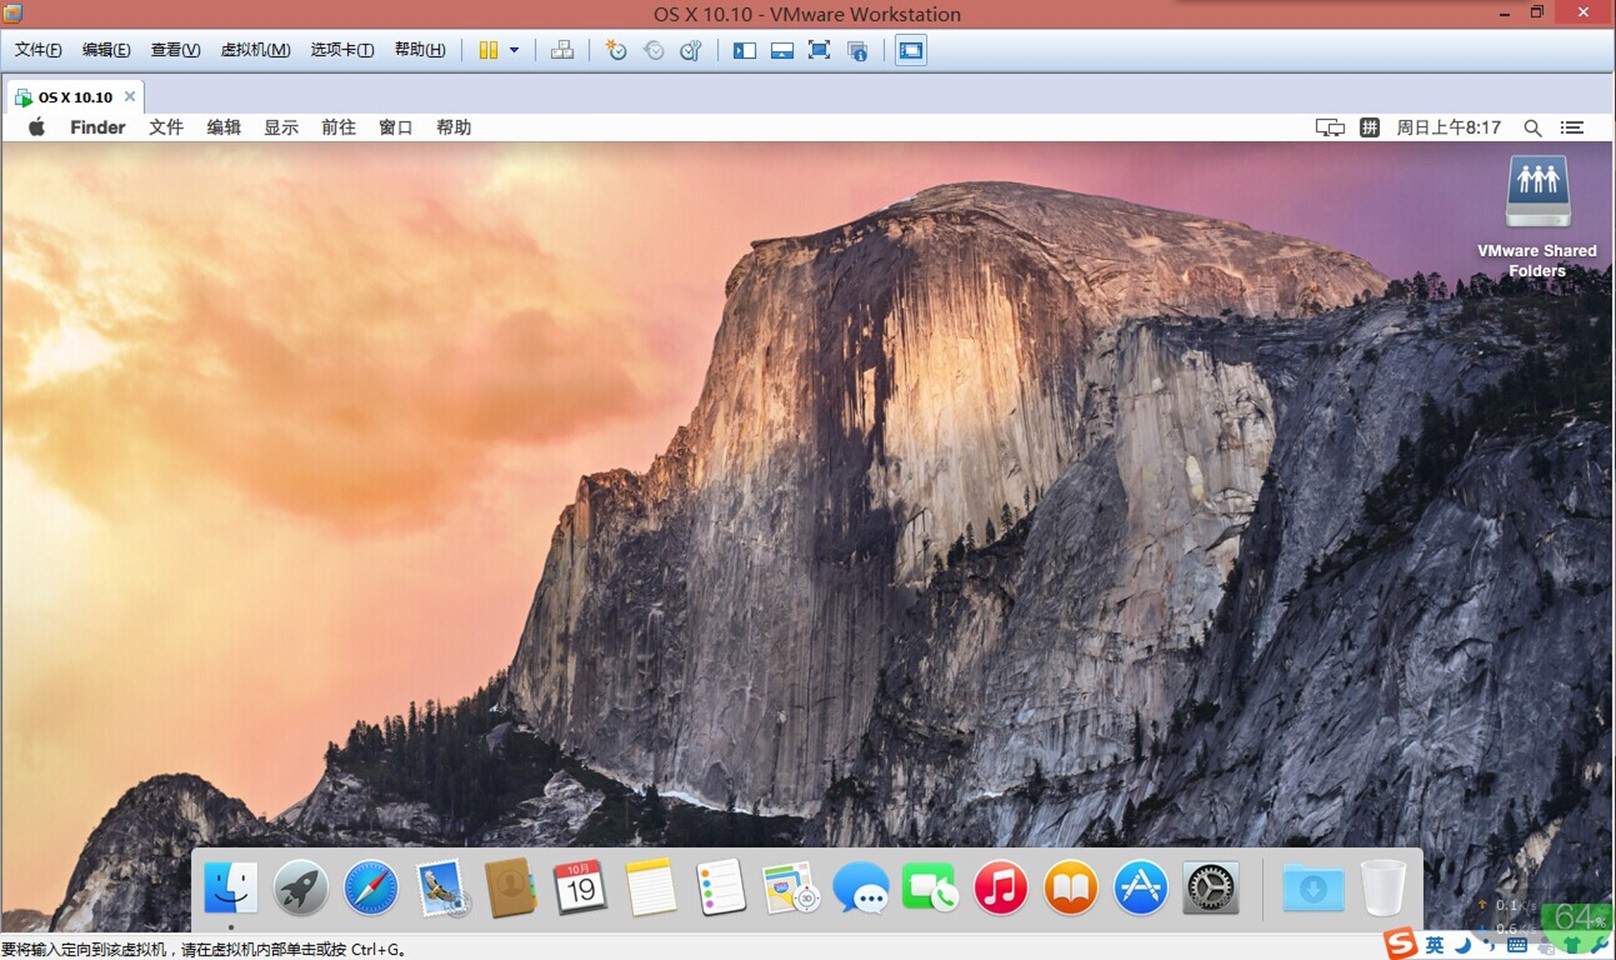Toggle the Sogou punctuation mode icon
The image size is (1616, 960).
coord(1489,945)
